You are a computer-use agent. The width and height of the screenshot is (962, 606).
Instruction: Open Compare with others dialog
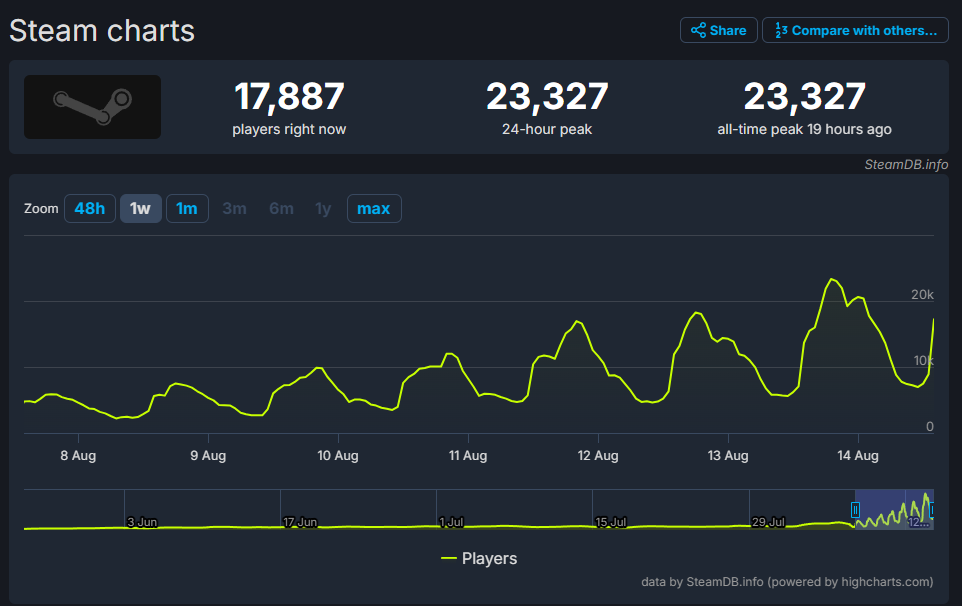pyautogui.click(x=855, y=30)
